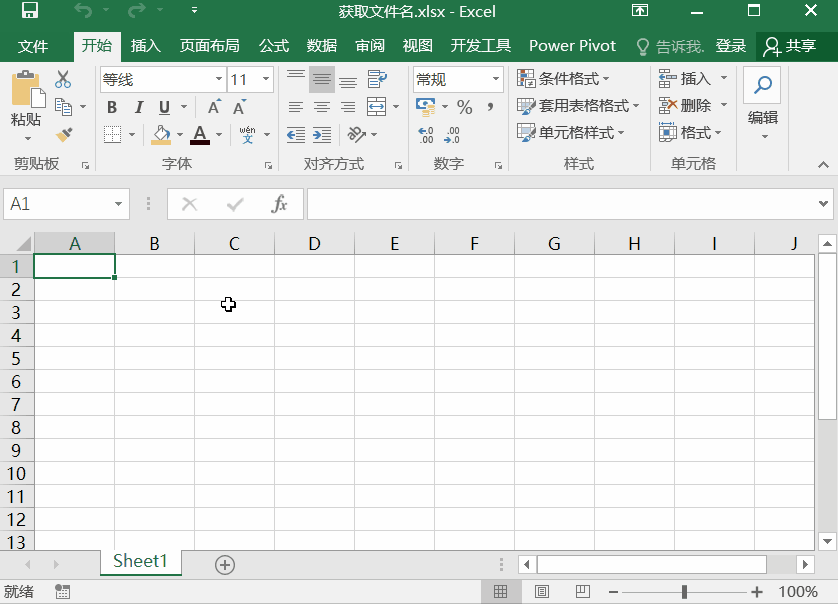838x604 pixels.
Task: Open the font size 11 dropdown
Action: (266, 79)
